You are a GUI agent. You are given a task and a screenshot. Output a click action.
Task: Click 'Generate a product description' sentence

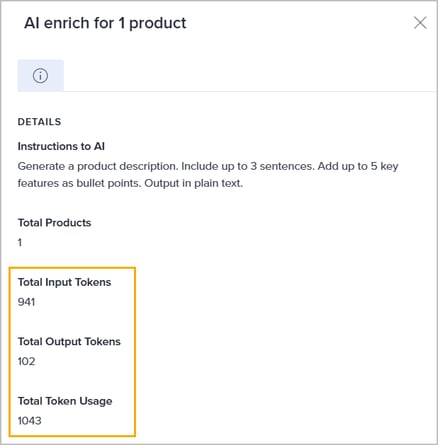point(98,166)
